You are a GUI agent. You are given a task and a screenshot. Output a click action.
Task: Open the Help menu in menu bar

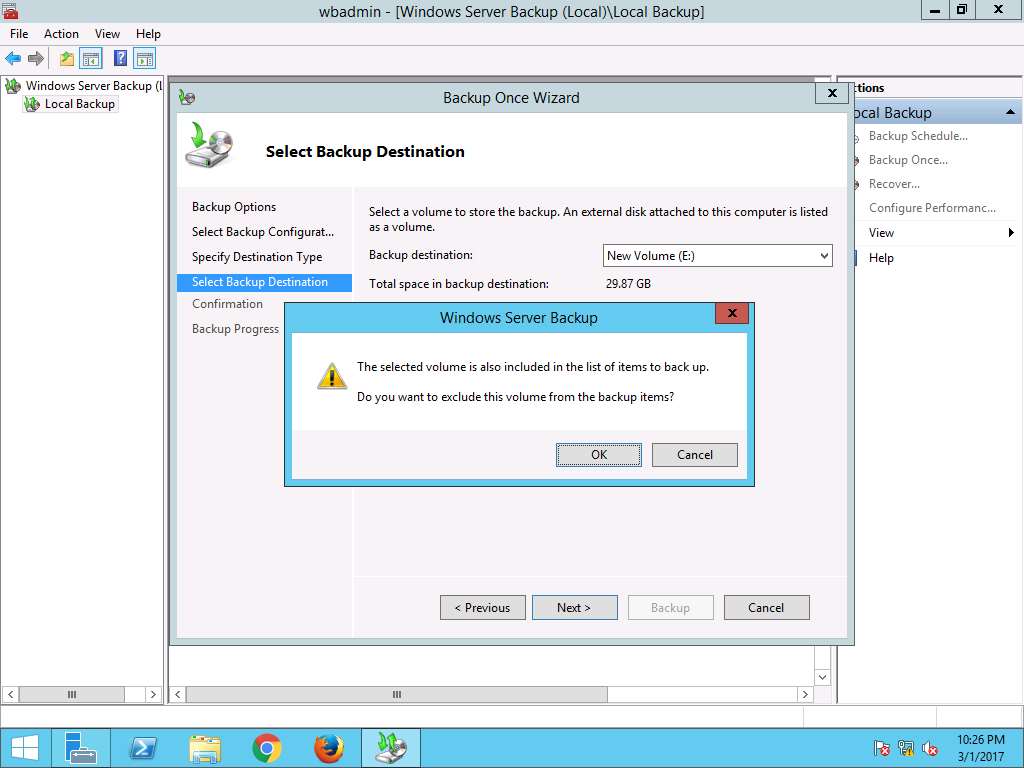(x=148, y=34)
